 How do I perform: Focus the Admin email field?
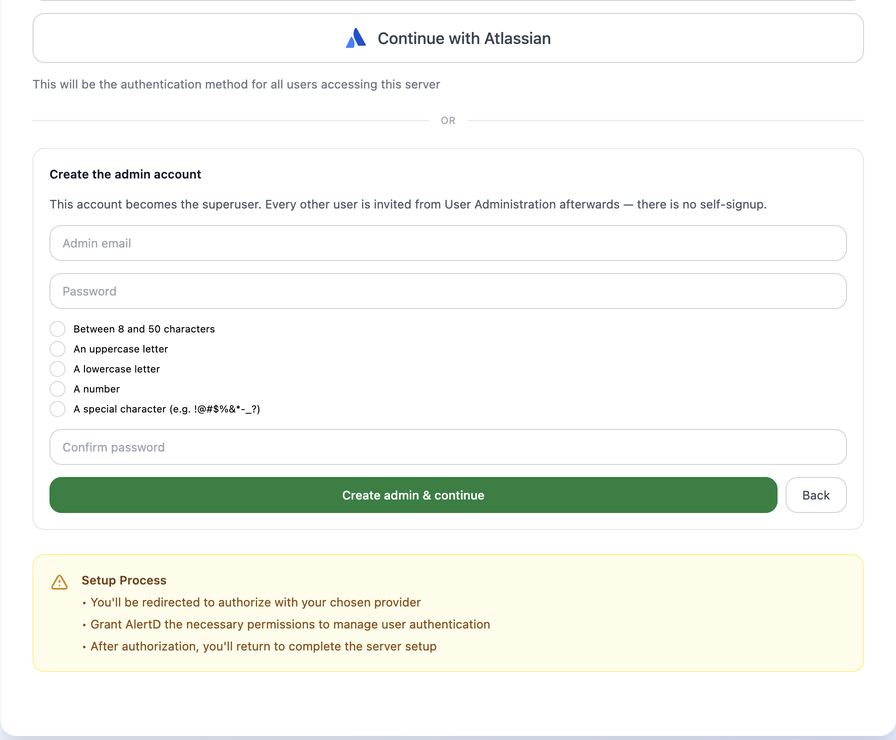click(448, 243)
